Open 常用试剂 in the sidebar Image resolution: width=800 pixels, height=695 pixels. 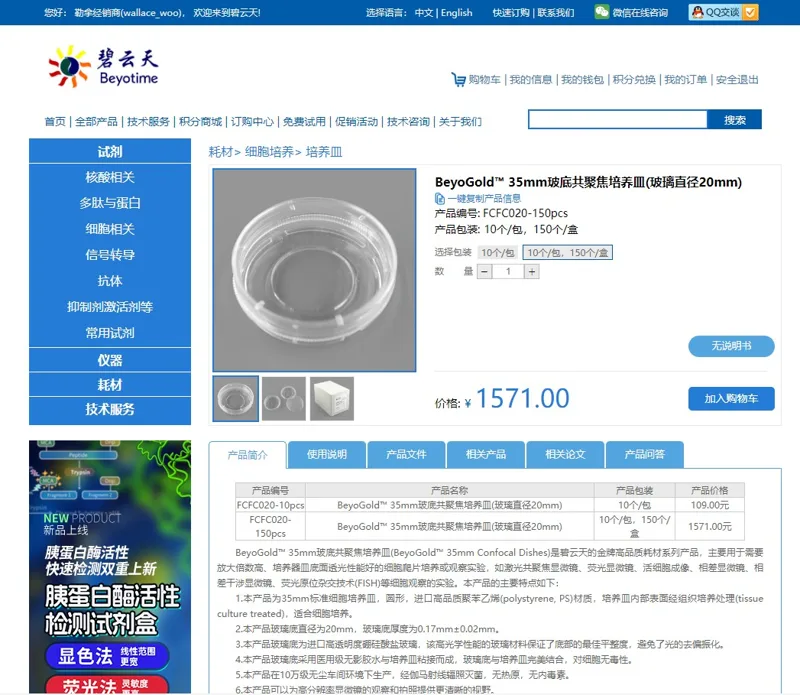tap(110, 333)
